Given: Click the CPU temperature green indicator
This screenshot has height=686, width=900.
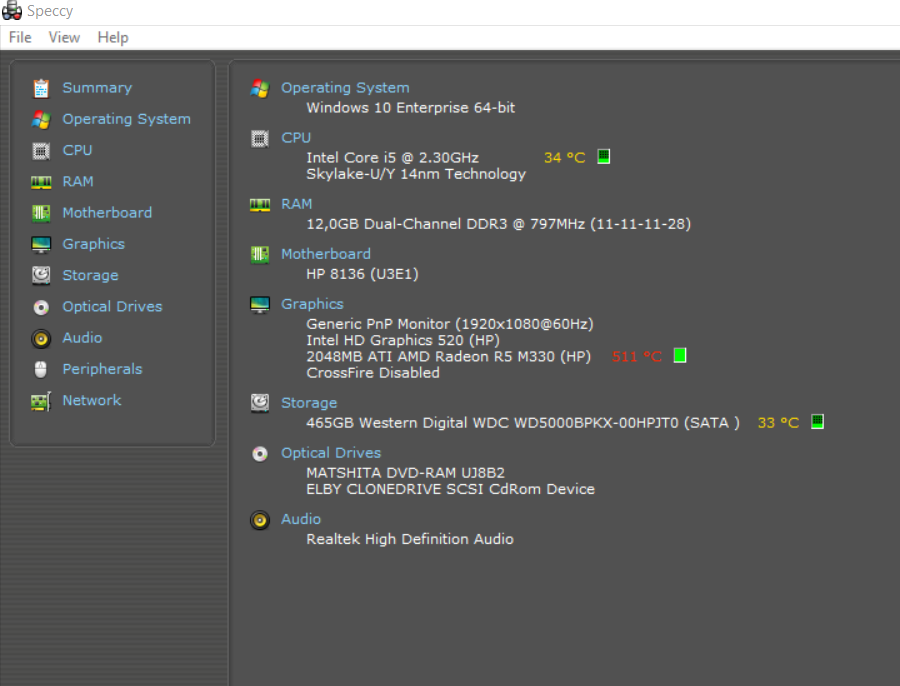Looking at the screenshot, I should [603, 156].
